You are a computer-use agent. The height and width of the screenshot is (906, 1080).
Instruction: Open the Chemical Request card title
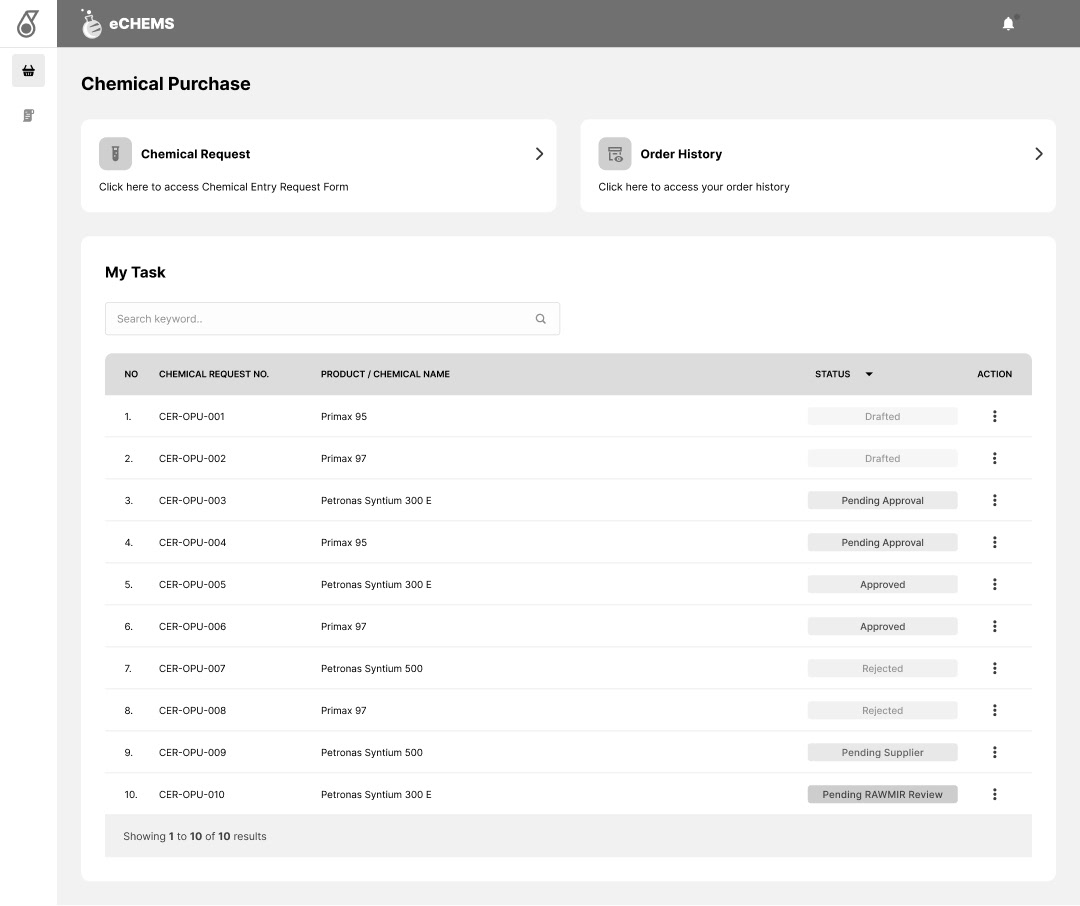tap(196, 154)
